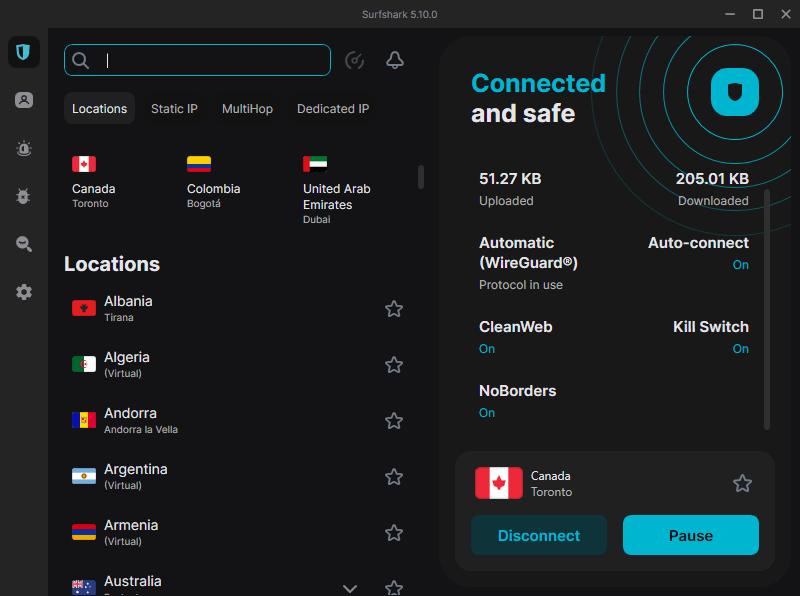Click the CleanWeb On status

click(487, 349)
